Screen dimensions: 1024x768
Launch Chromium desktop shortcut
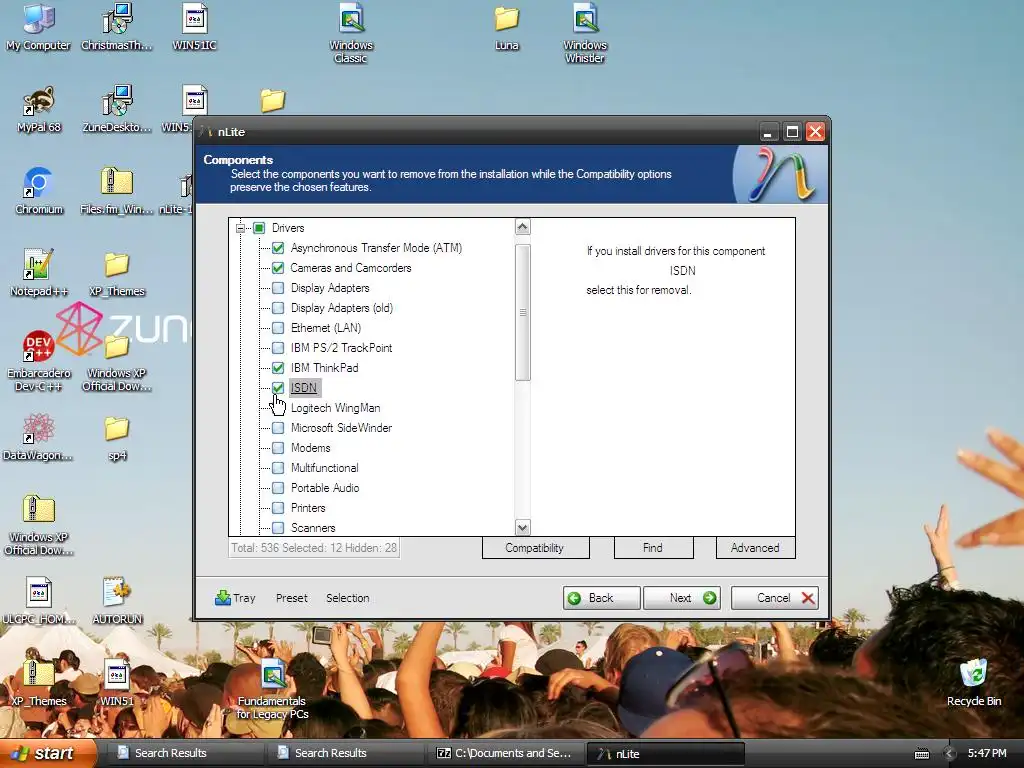(39, 191)
